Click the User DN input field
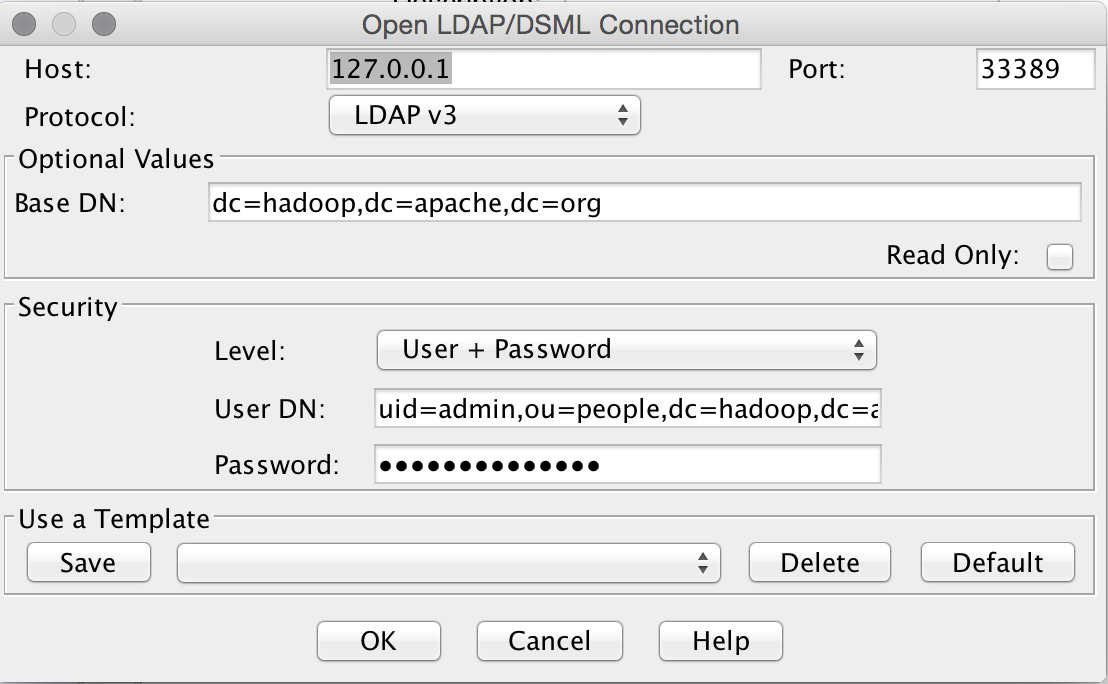The width and height of the screenshot is (1108, 684). pos(628,408)
